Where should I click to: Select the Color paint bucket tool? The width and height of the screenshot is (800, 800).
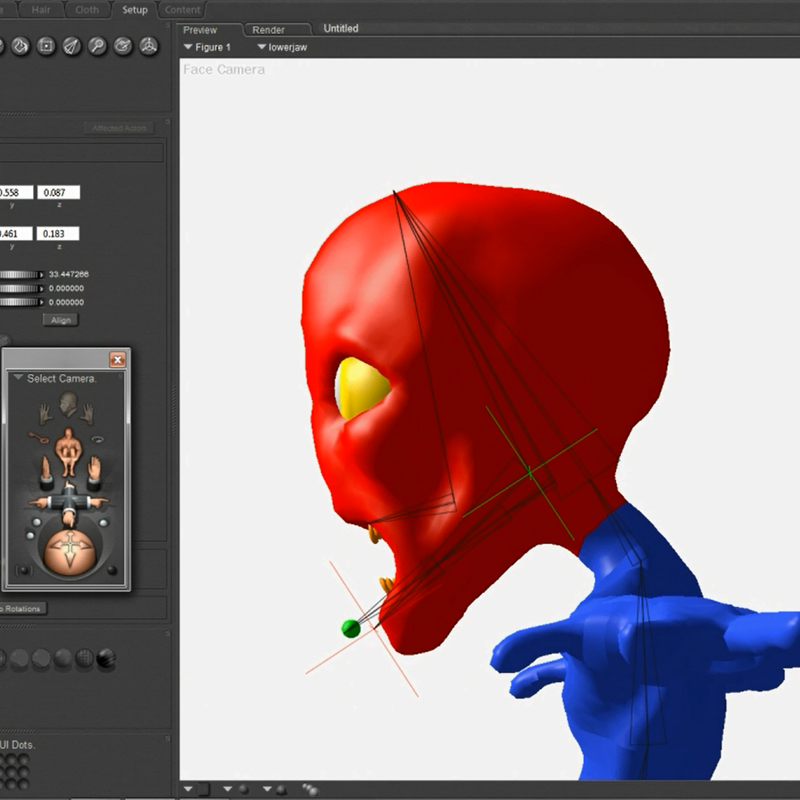[20, 46]
